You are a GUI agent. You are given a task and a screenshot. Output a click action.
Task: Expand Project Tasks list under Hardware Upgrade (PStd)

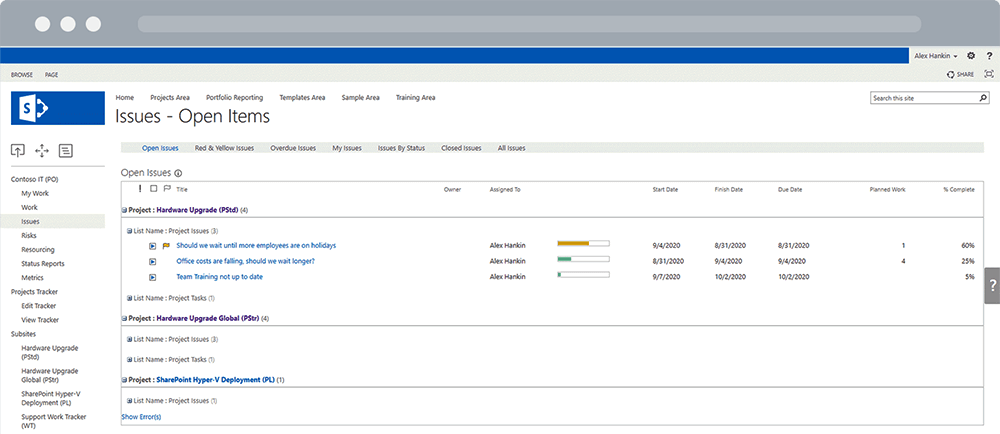[129, 297]
